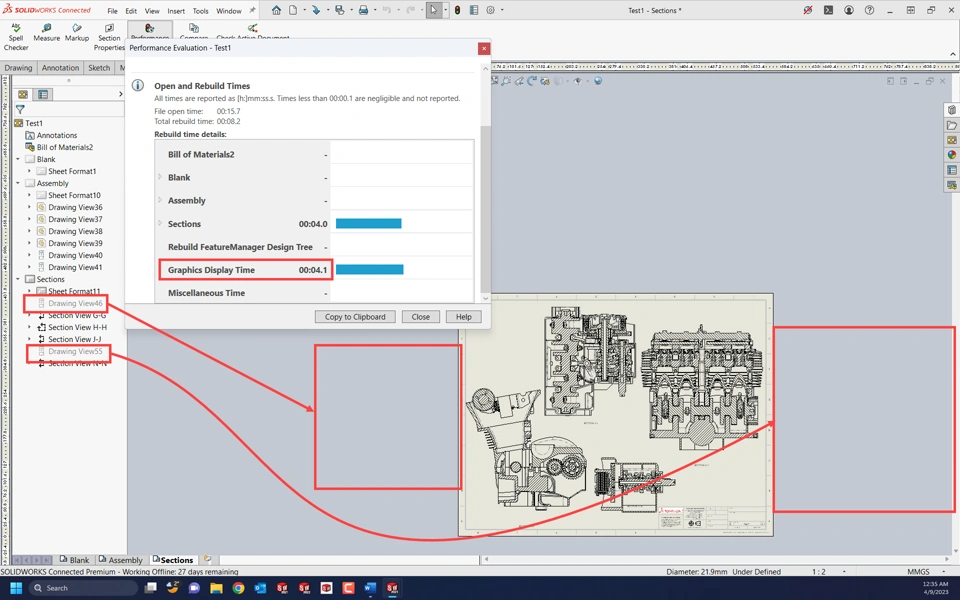Image resolution: width=960 pixels, height=600 pixels.
Task: Open the top task pane tab icon
Action: (951, 110)
